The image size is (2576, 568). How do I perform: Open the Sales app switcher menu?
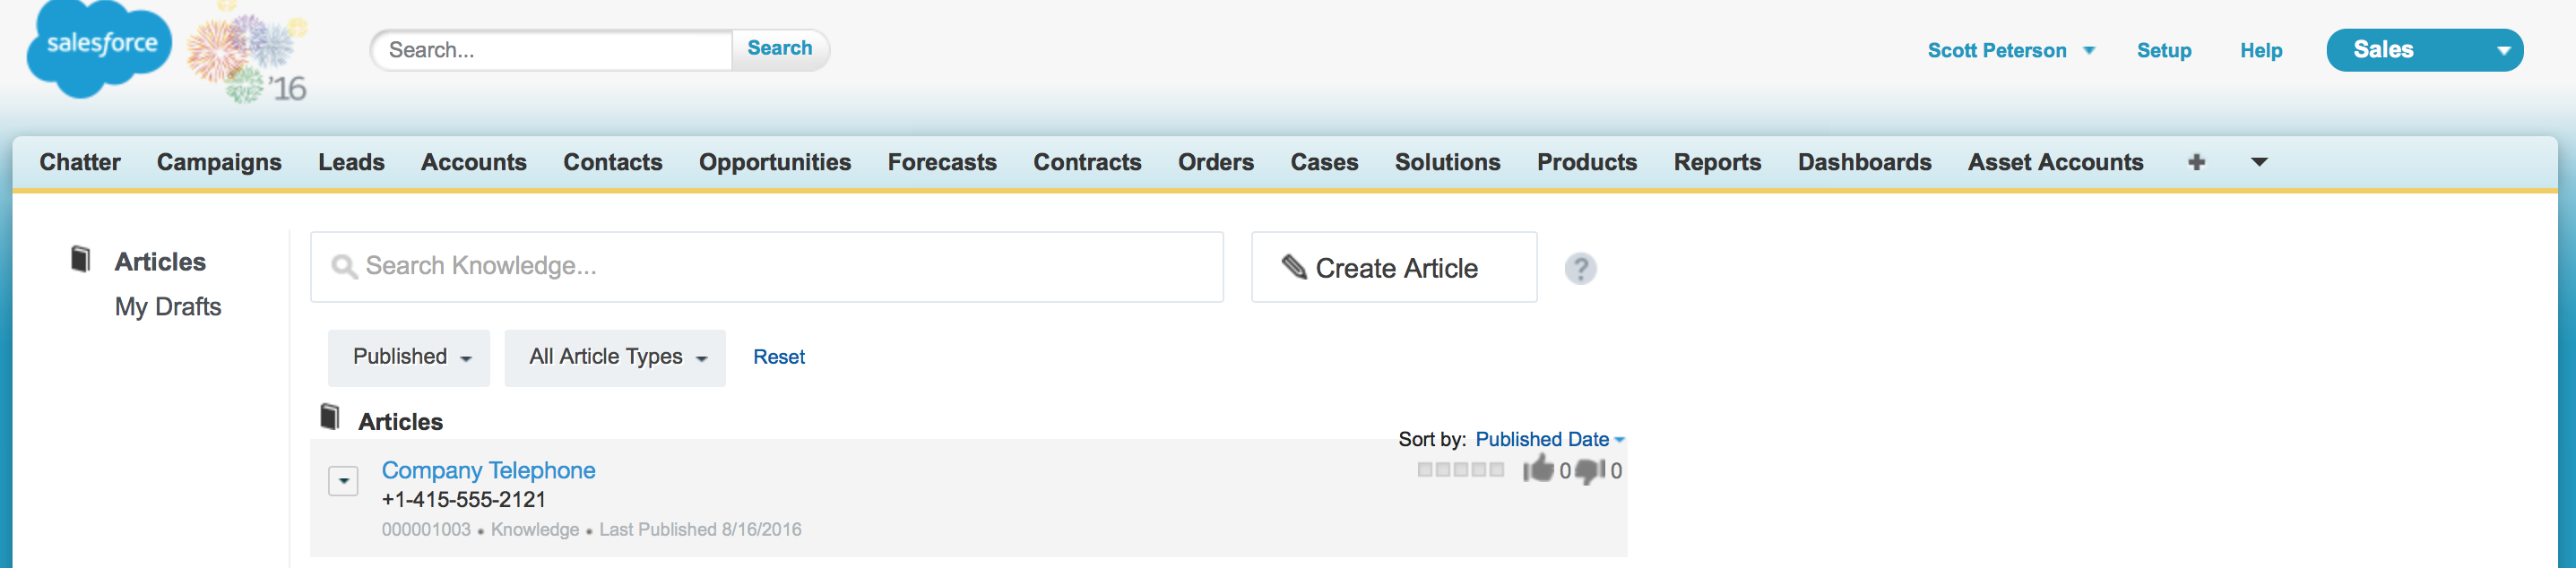(2424, 50)
